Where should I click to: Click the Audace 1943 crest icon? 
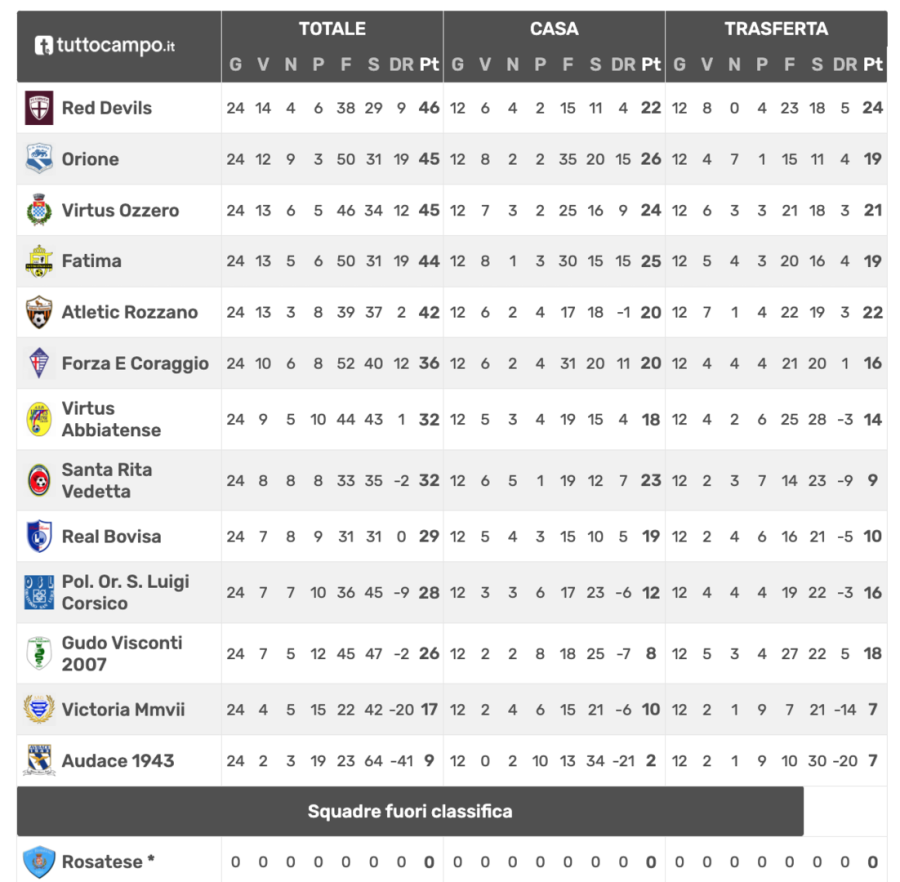pos(39,760)
